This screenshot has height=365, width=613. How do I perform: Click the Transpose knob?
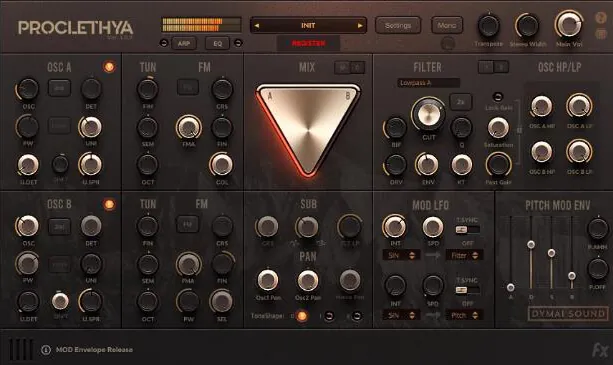pyautogui.click(x=489, y=26)
